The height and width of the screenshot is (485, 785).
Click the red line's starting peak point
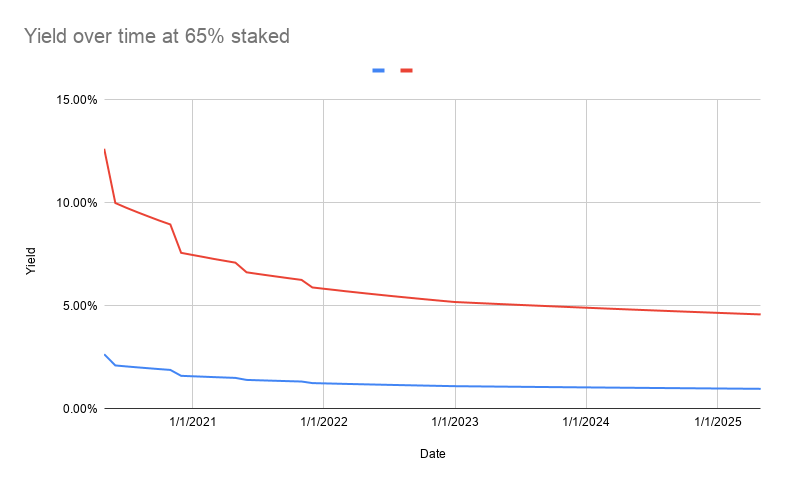[105, 150]
